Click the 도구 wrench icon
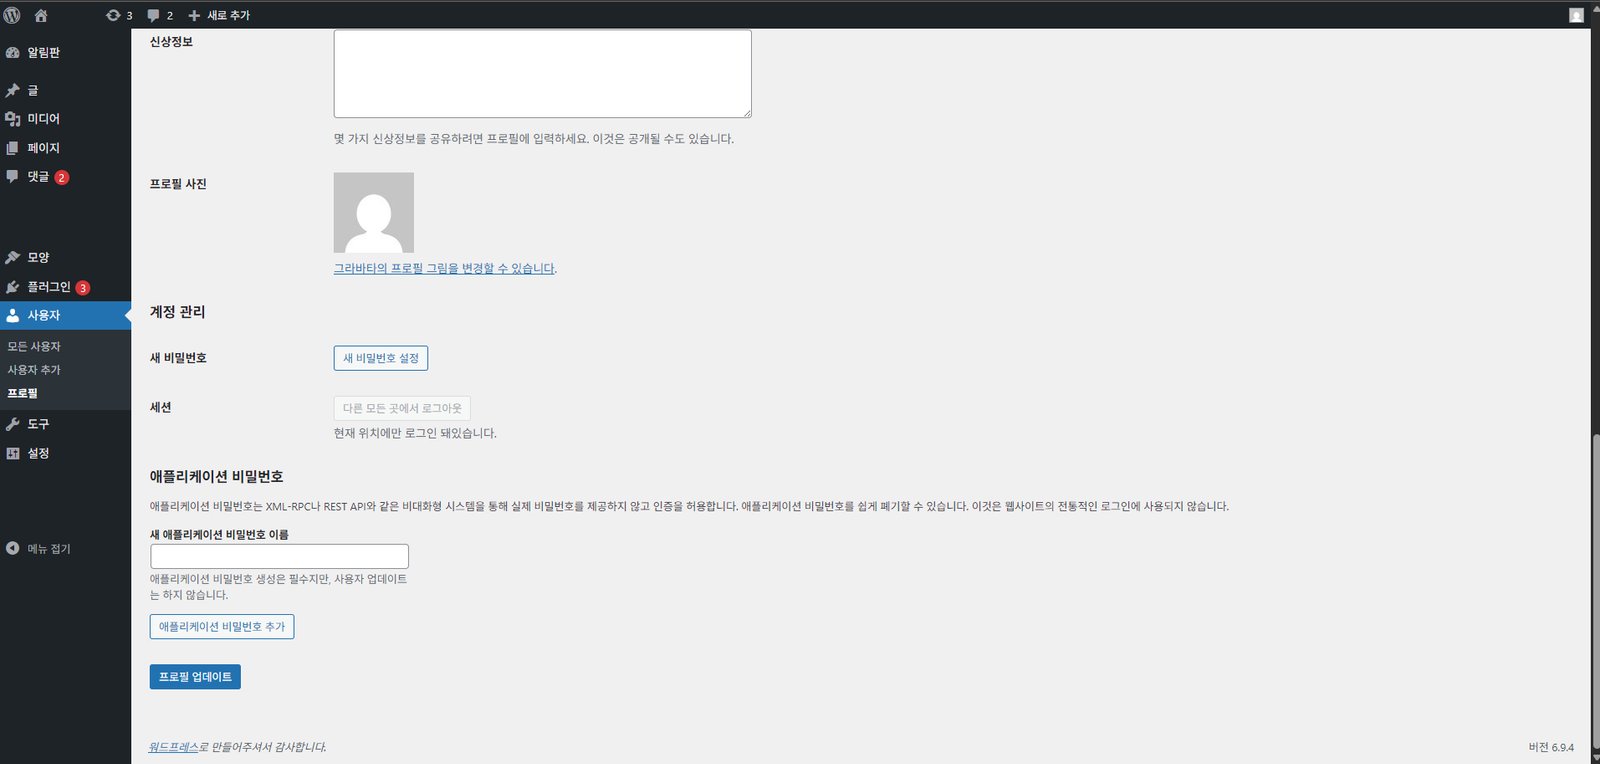1600x764 pixels. coord(13,424)
